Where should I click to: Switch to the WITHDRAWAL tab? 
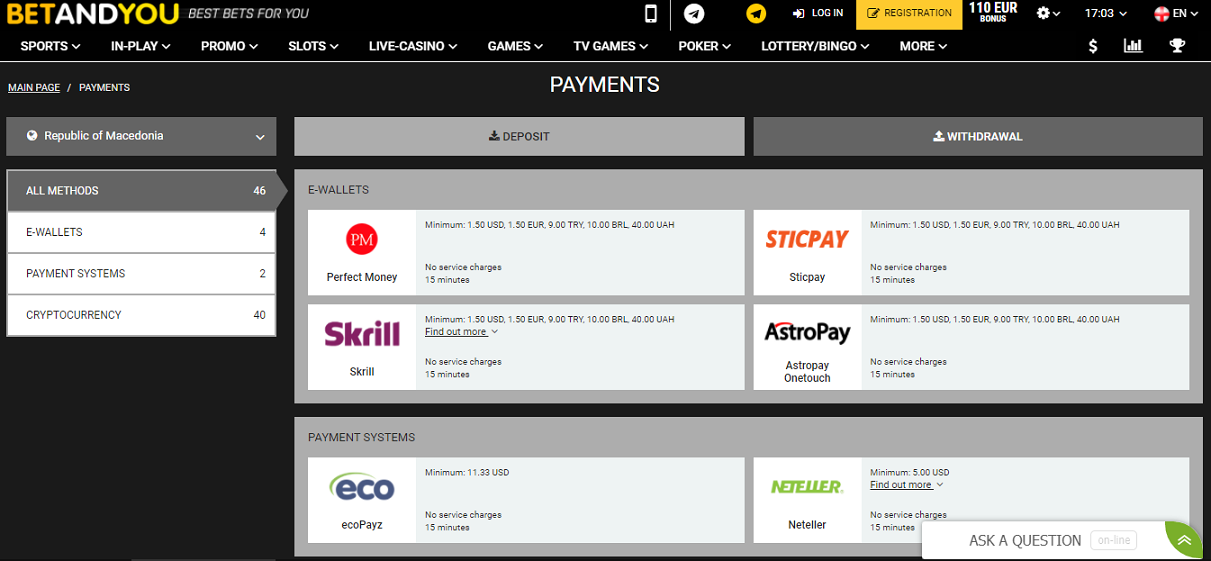(x=978, y=137)
